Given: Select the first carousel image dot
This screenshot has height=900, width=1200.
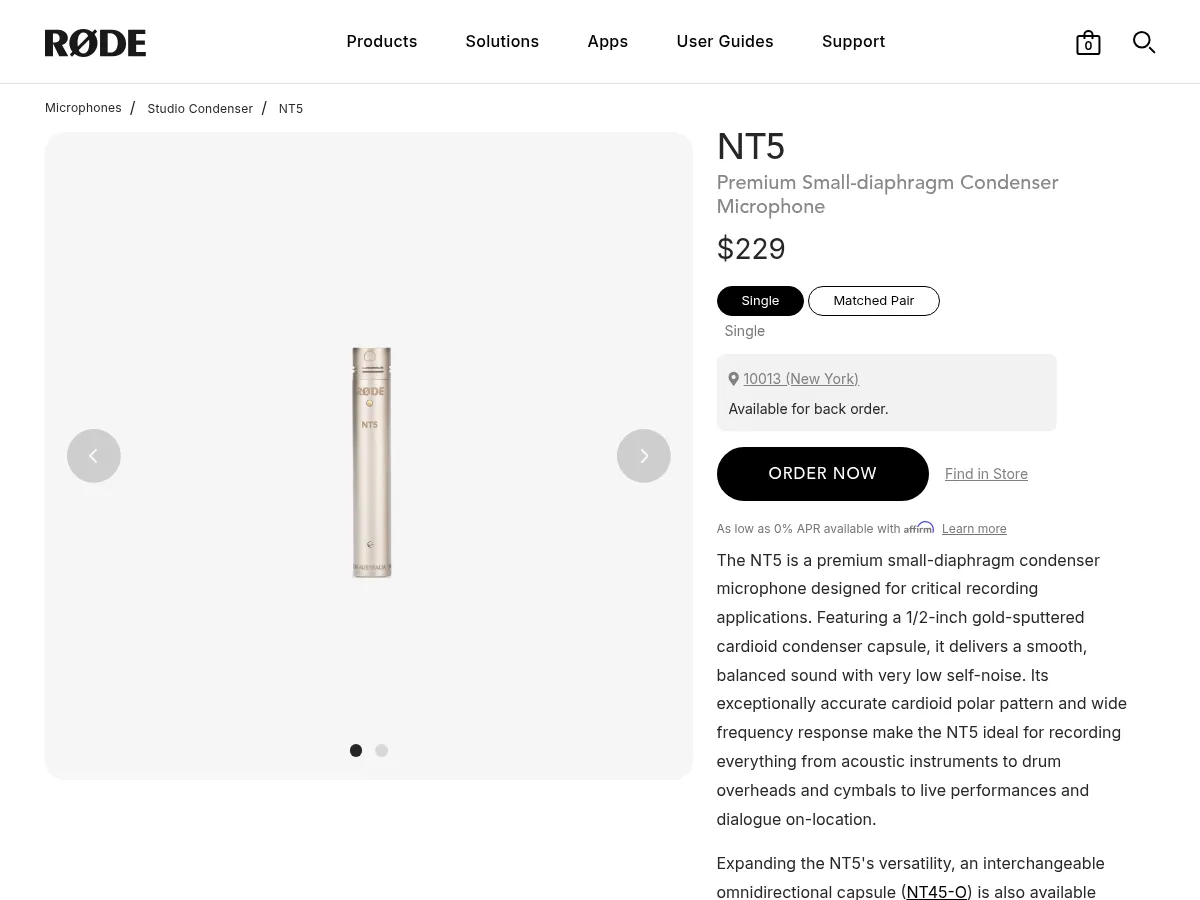Looking at the screenshot, I should pyautogui.click(x=356, y=751).
